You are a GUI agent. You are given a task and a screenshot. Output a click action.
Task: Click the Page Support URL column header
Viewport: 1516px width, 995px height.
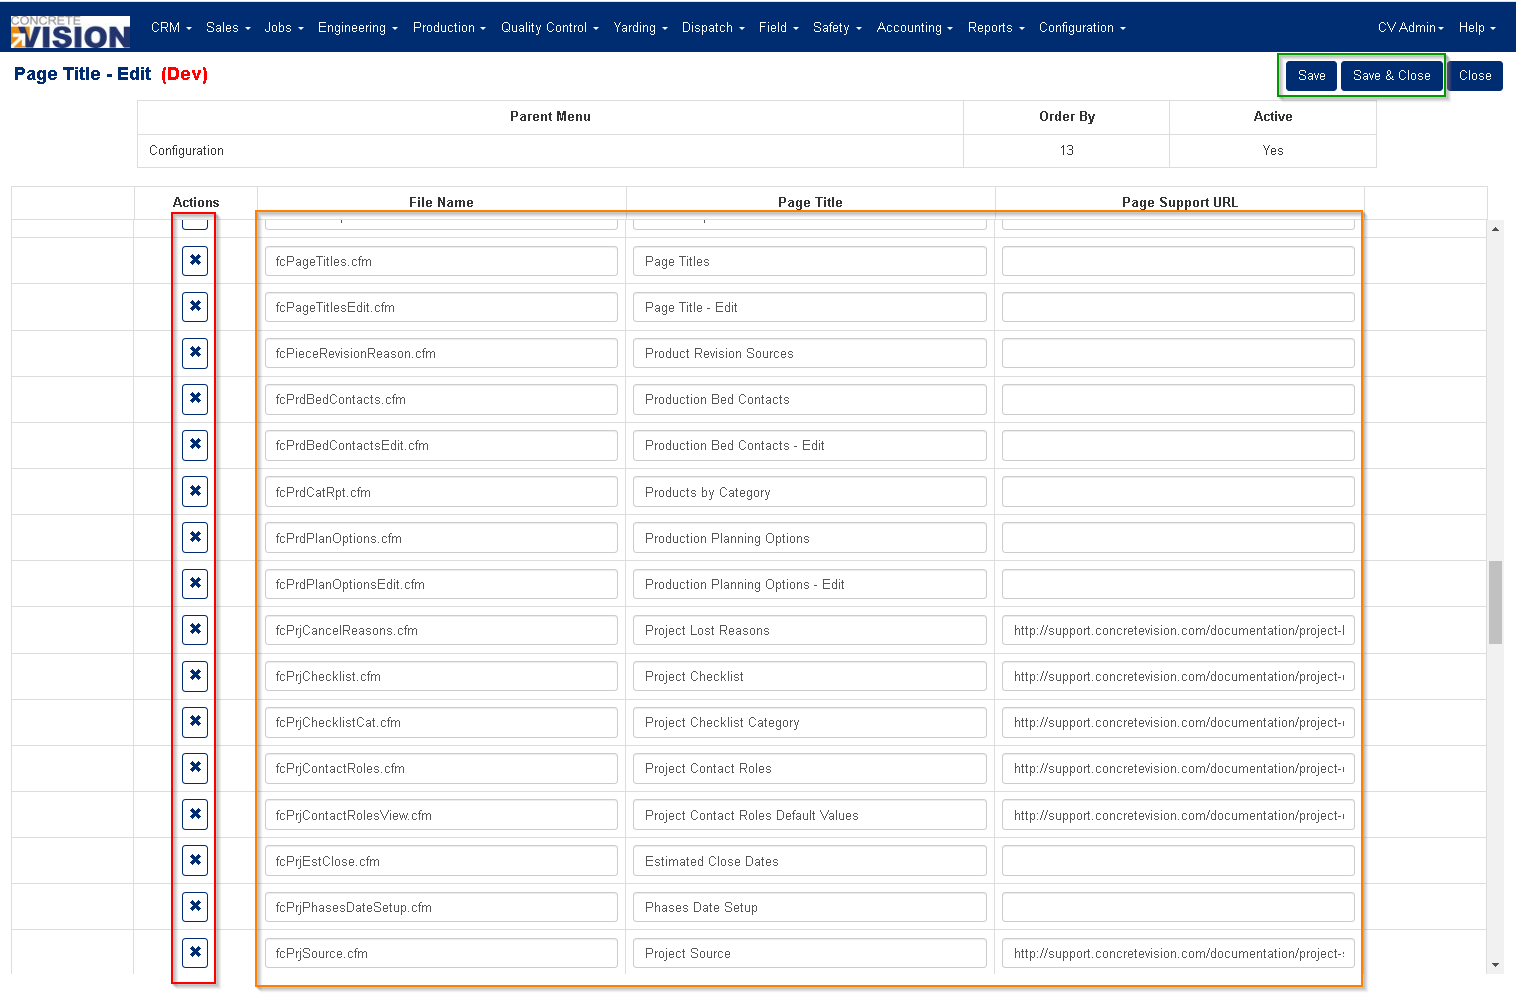tap(1179, 202)
